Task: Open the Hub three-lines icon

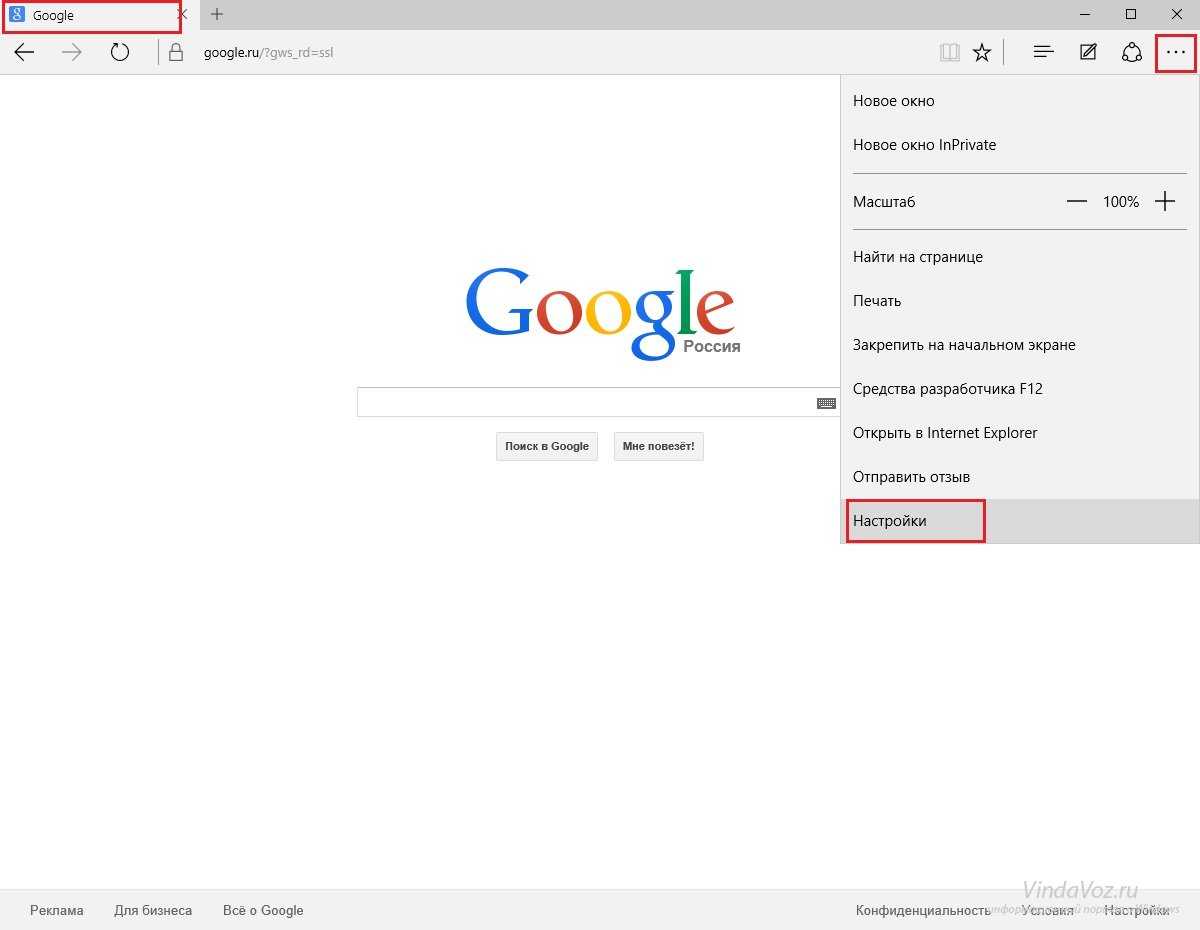Action: 1044,53
